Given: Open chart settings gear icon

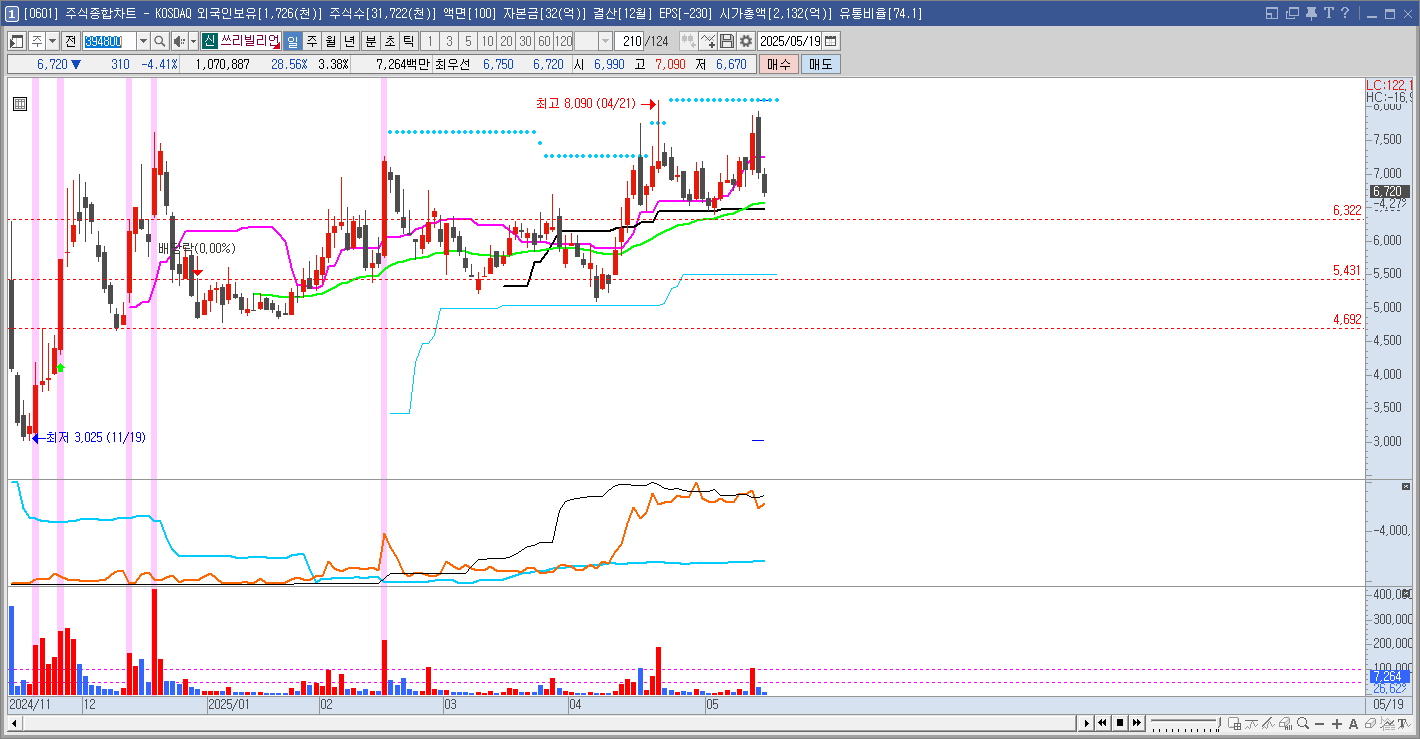Looking at the screenshot, I should (746, 41).
